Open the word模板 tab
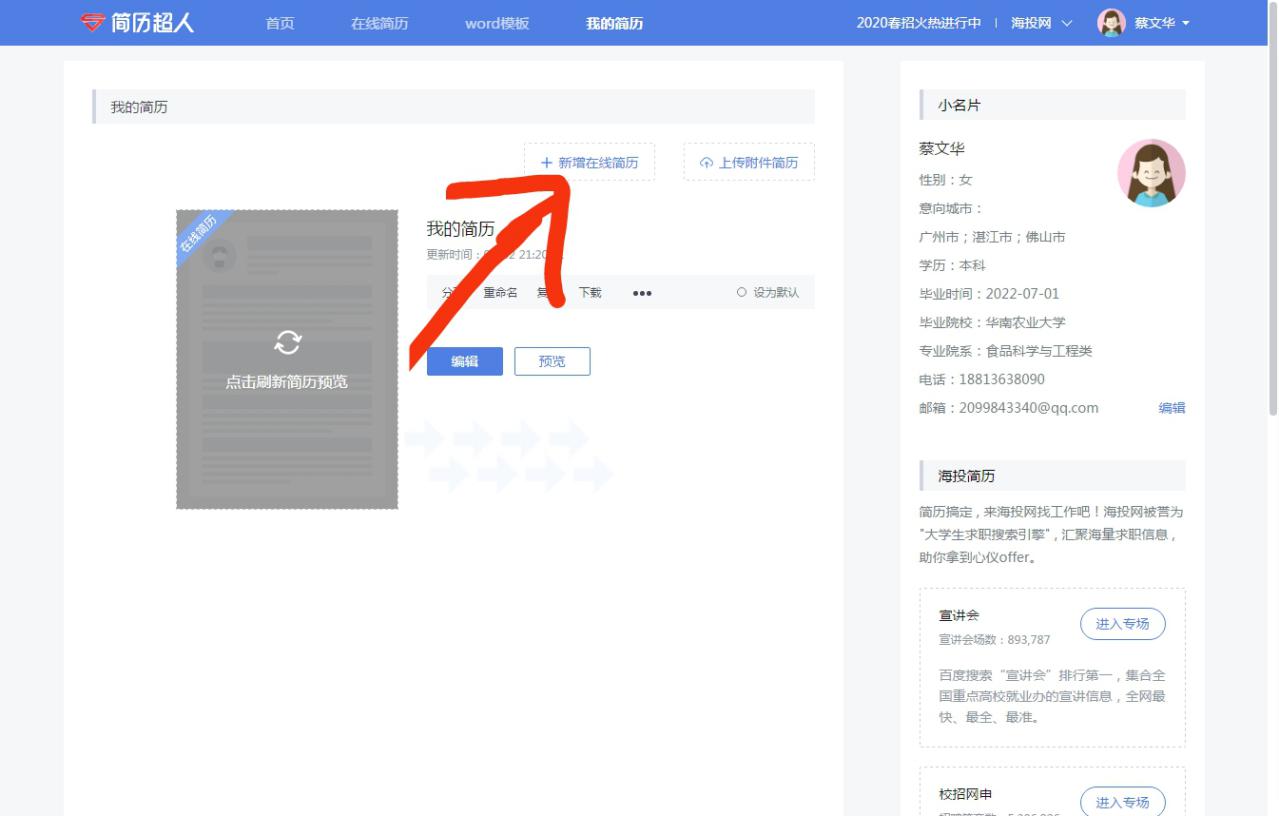1279x816 pixels. (497, 23)
